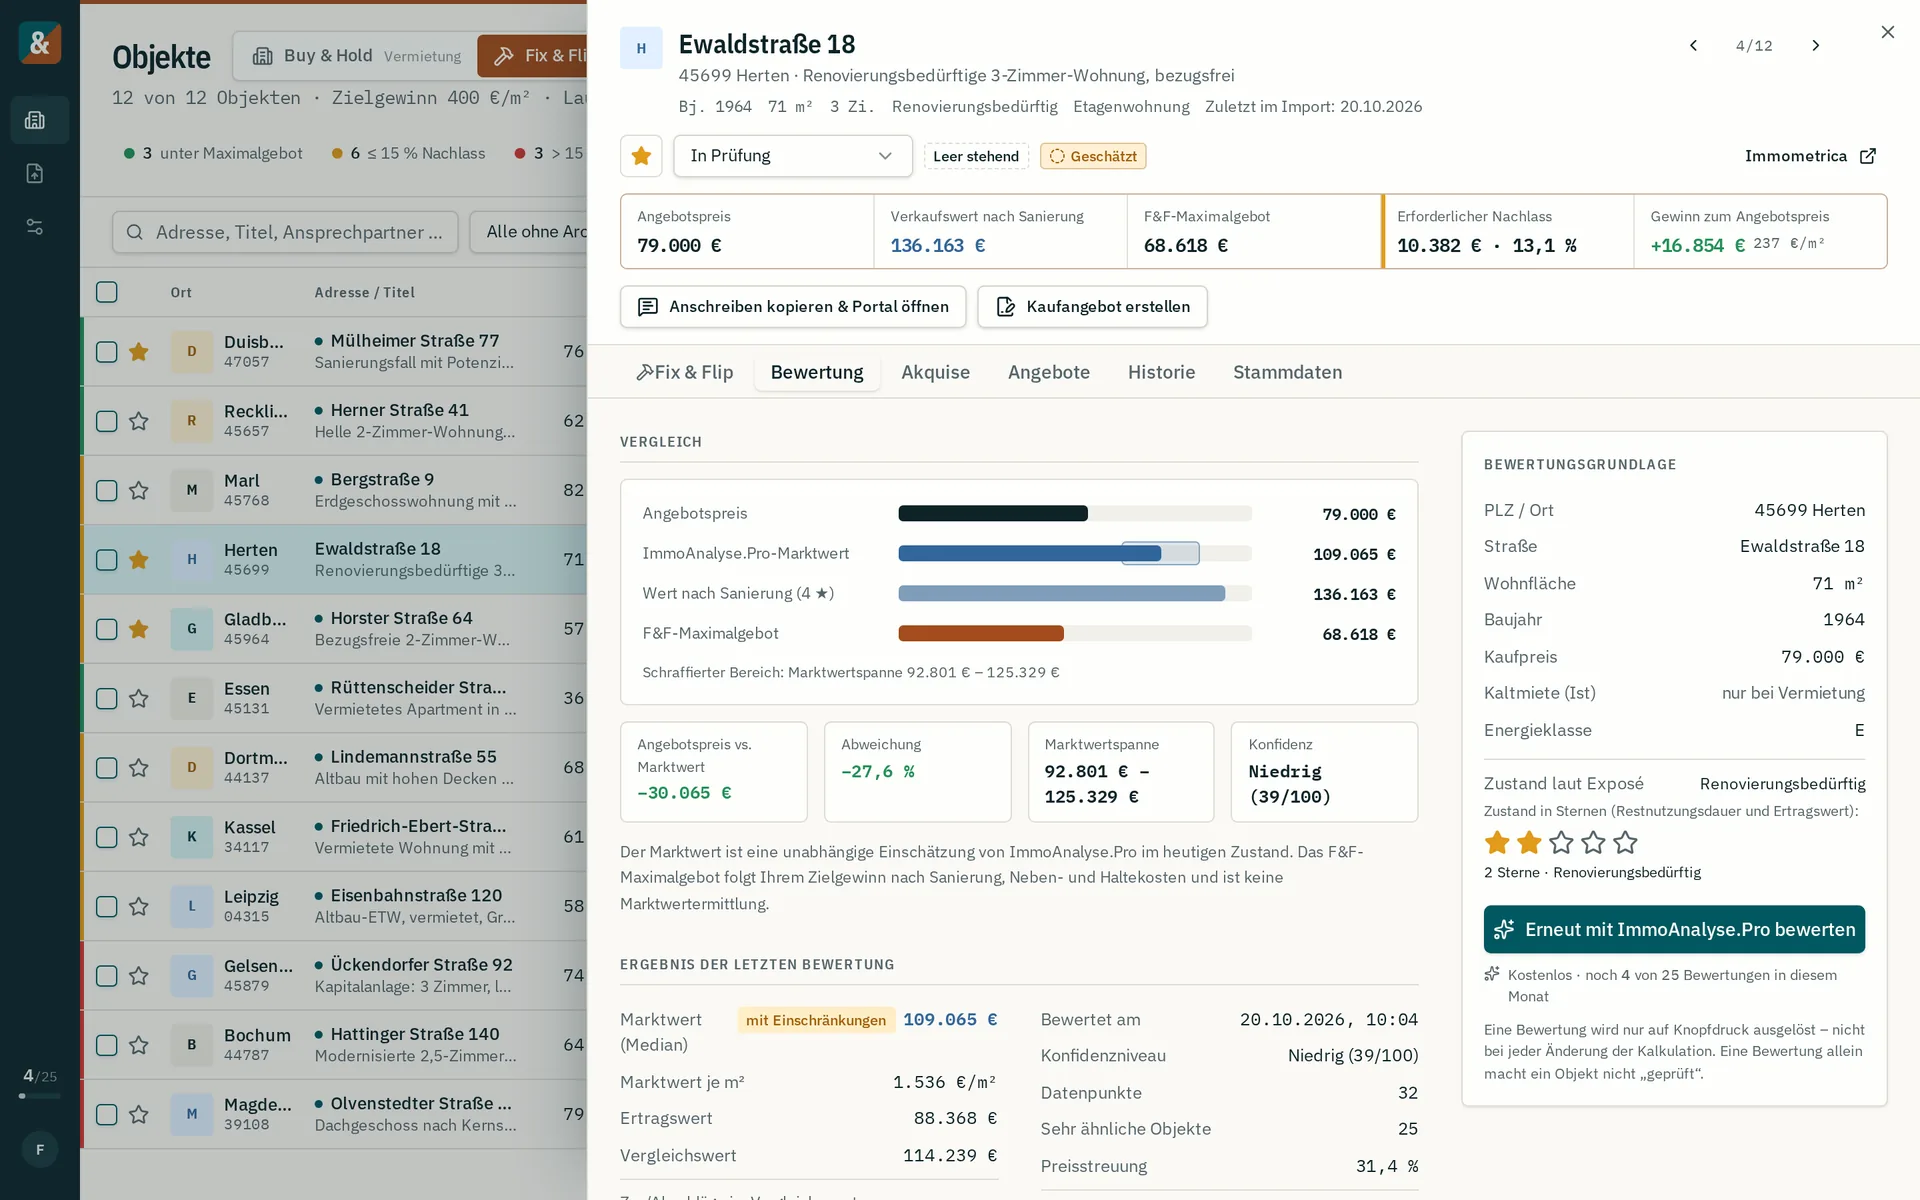Switch to Fix & Flip tab

685,372
